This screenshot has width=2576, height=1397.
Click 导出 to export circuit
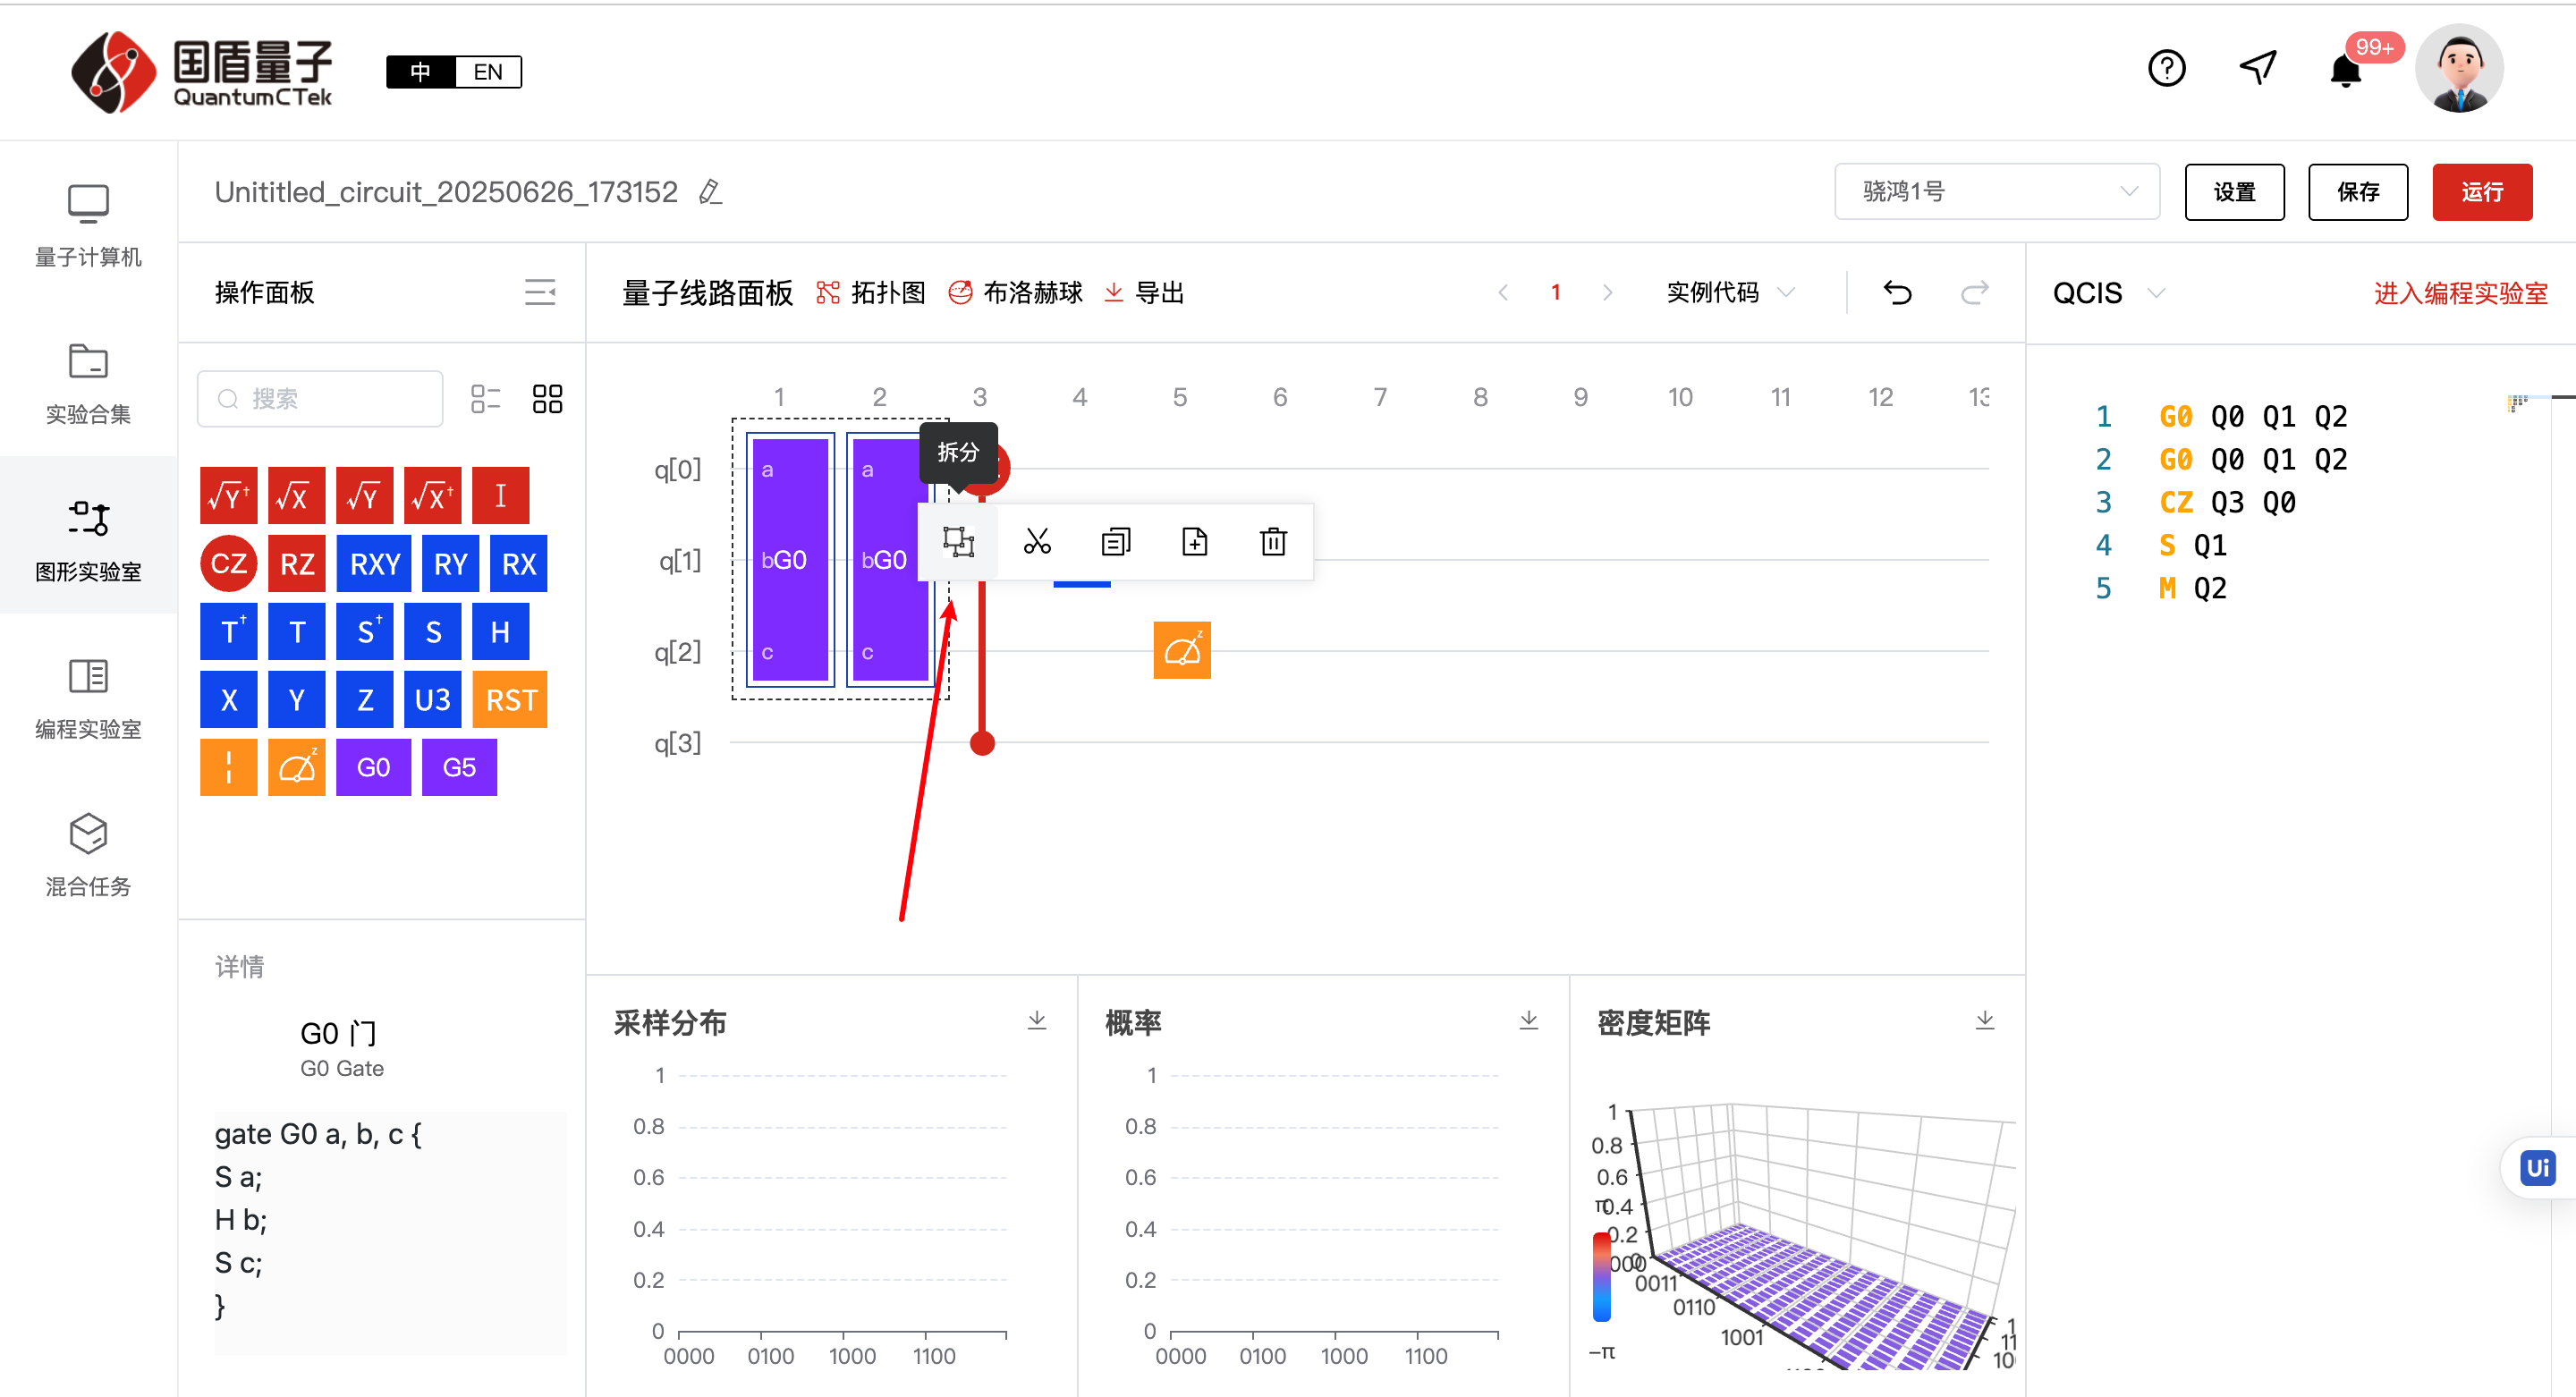[x=1143, y=293]
